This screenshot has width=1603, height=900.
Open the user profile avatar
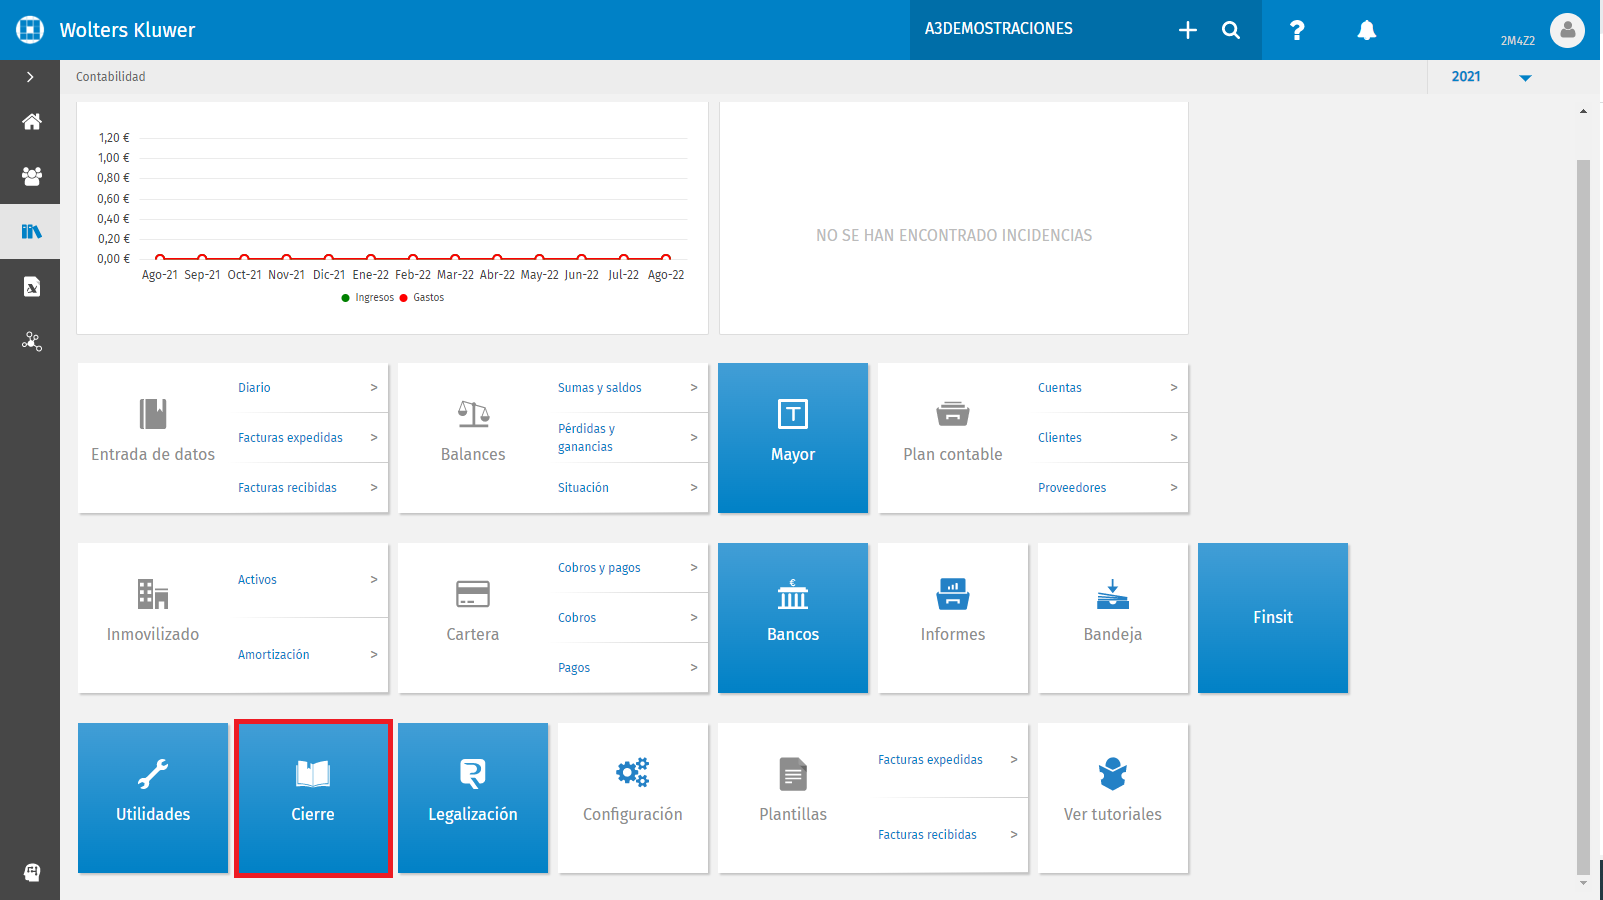(1567, 30)
